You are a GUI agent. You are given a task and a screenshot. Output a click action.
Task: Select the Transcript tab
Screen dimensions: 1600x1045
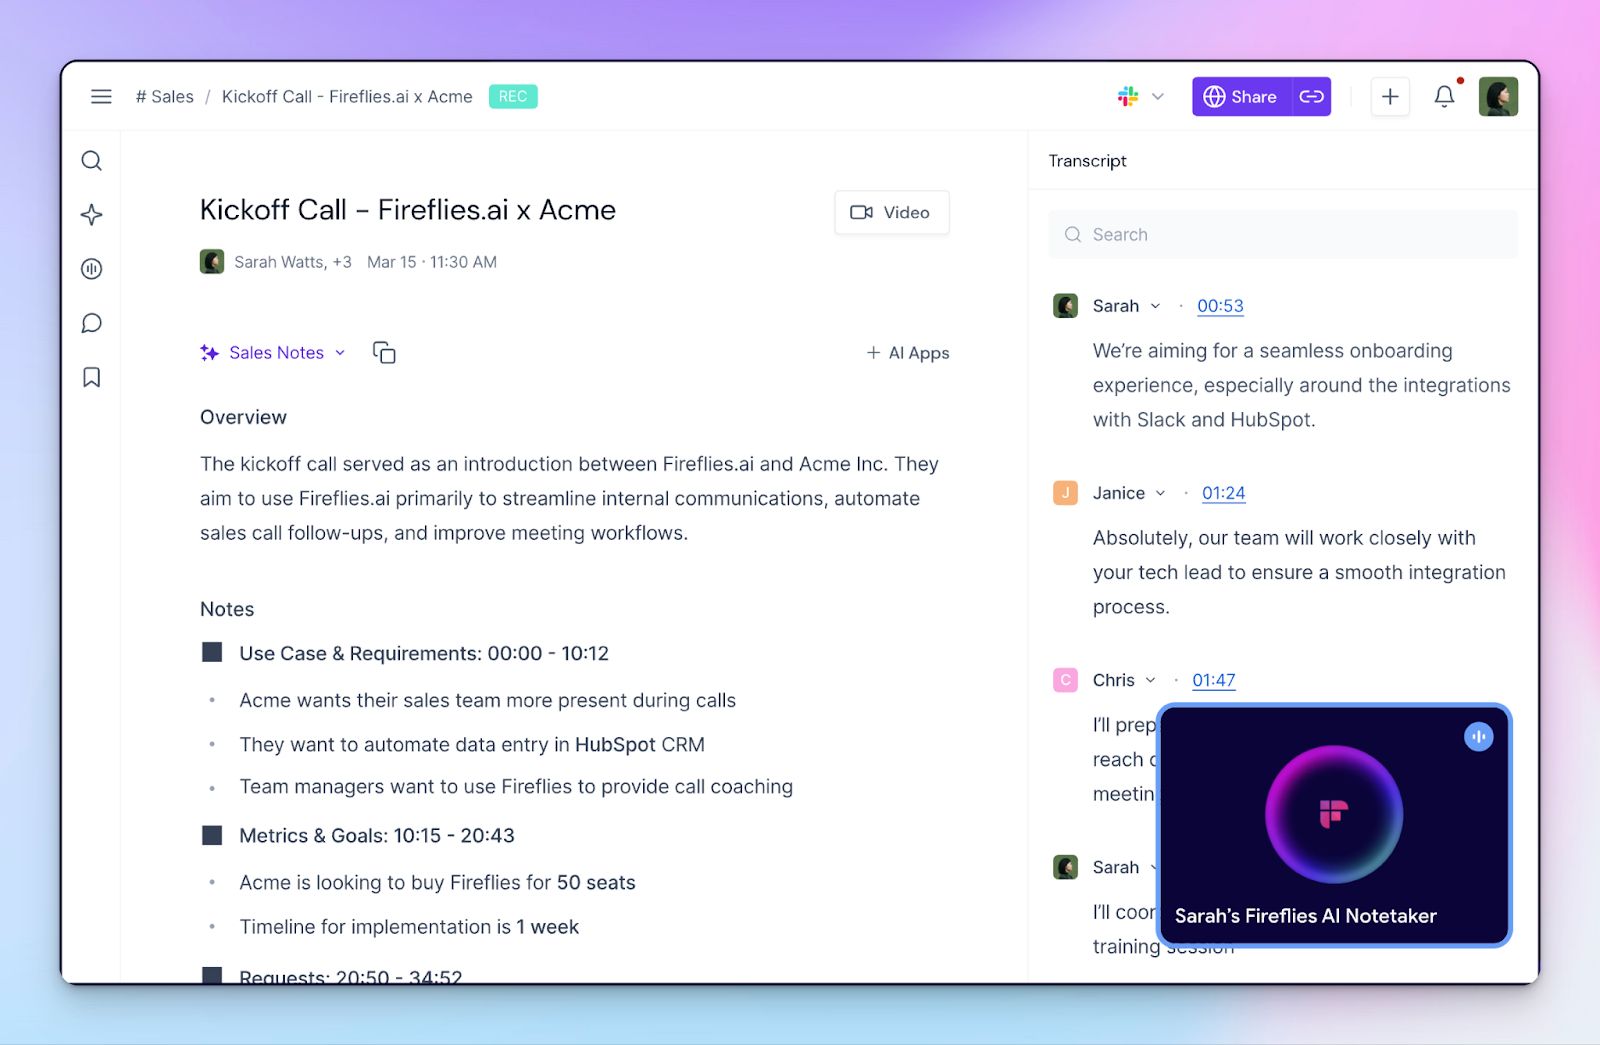tap(1087, 161)
